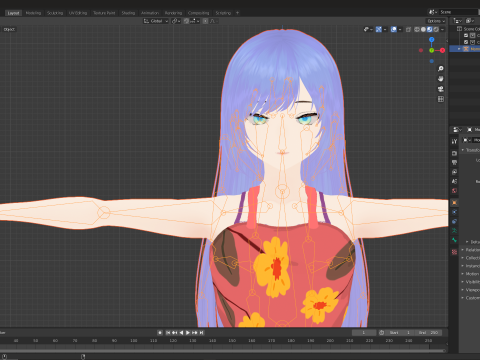The width and height of the screenshot is (480, 360).
Task: Toggle second collection checkbox in outliner
Action: 466,42
